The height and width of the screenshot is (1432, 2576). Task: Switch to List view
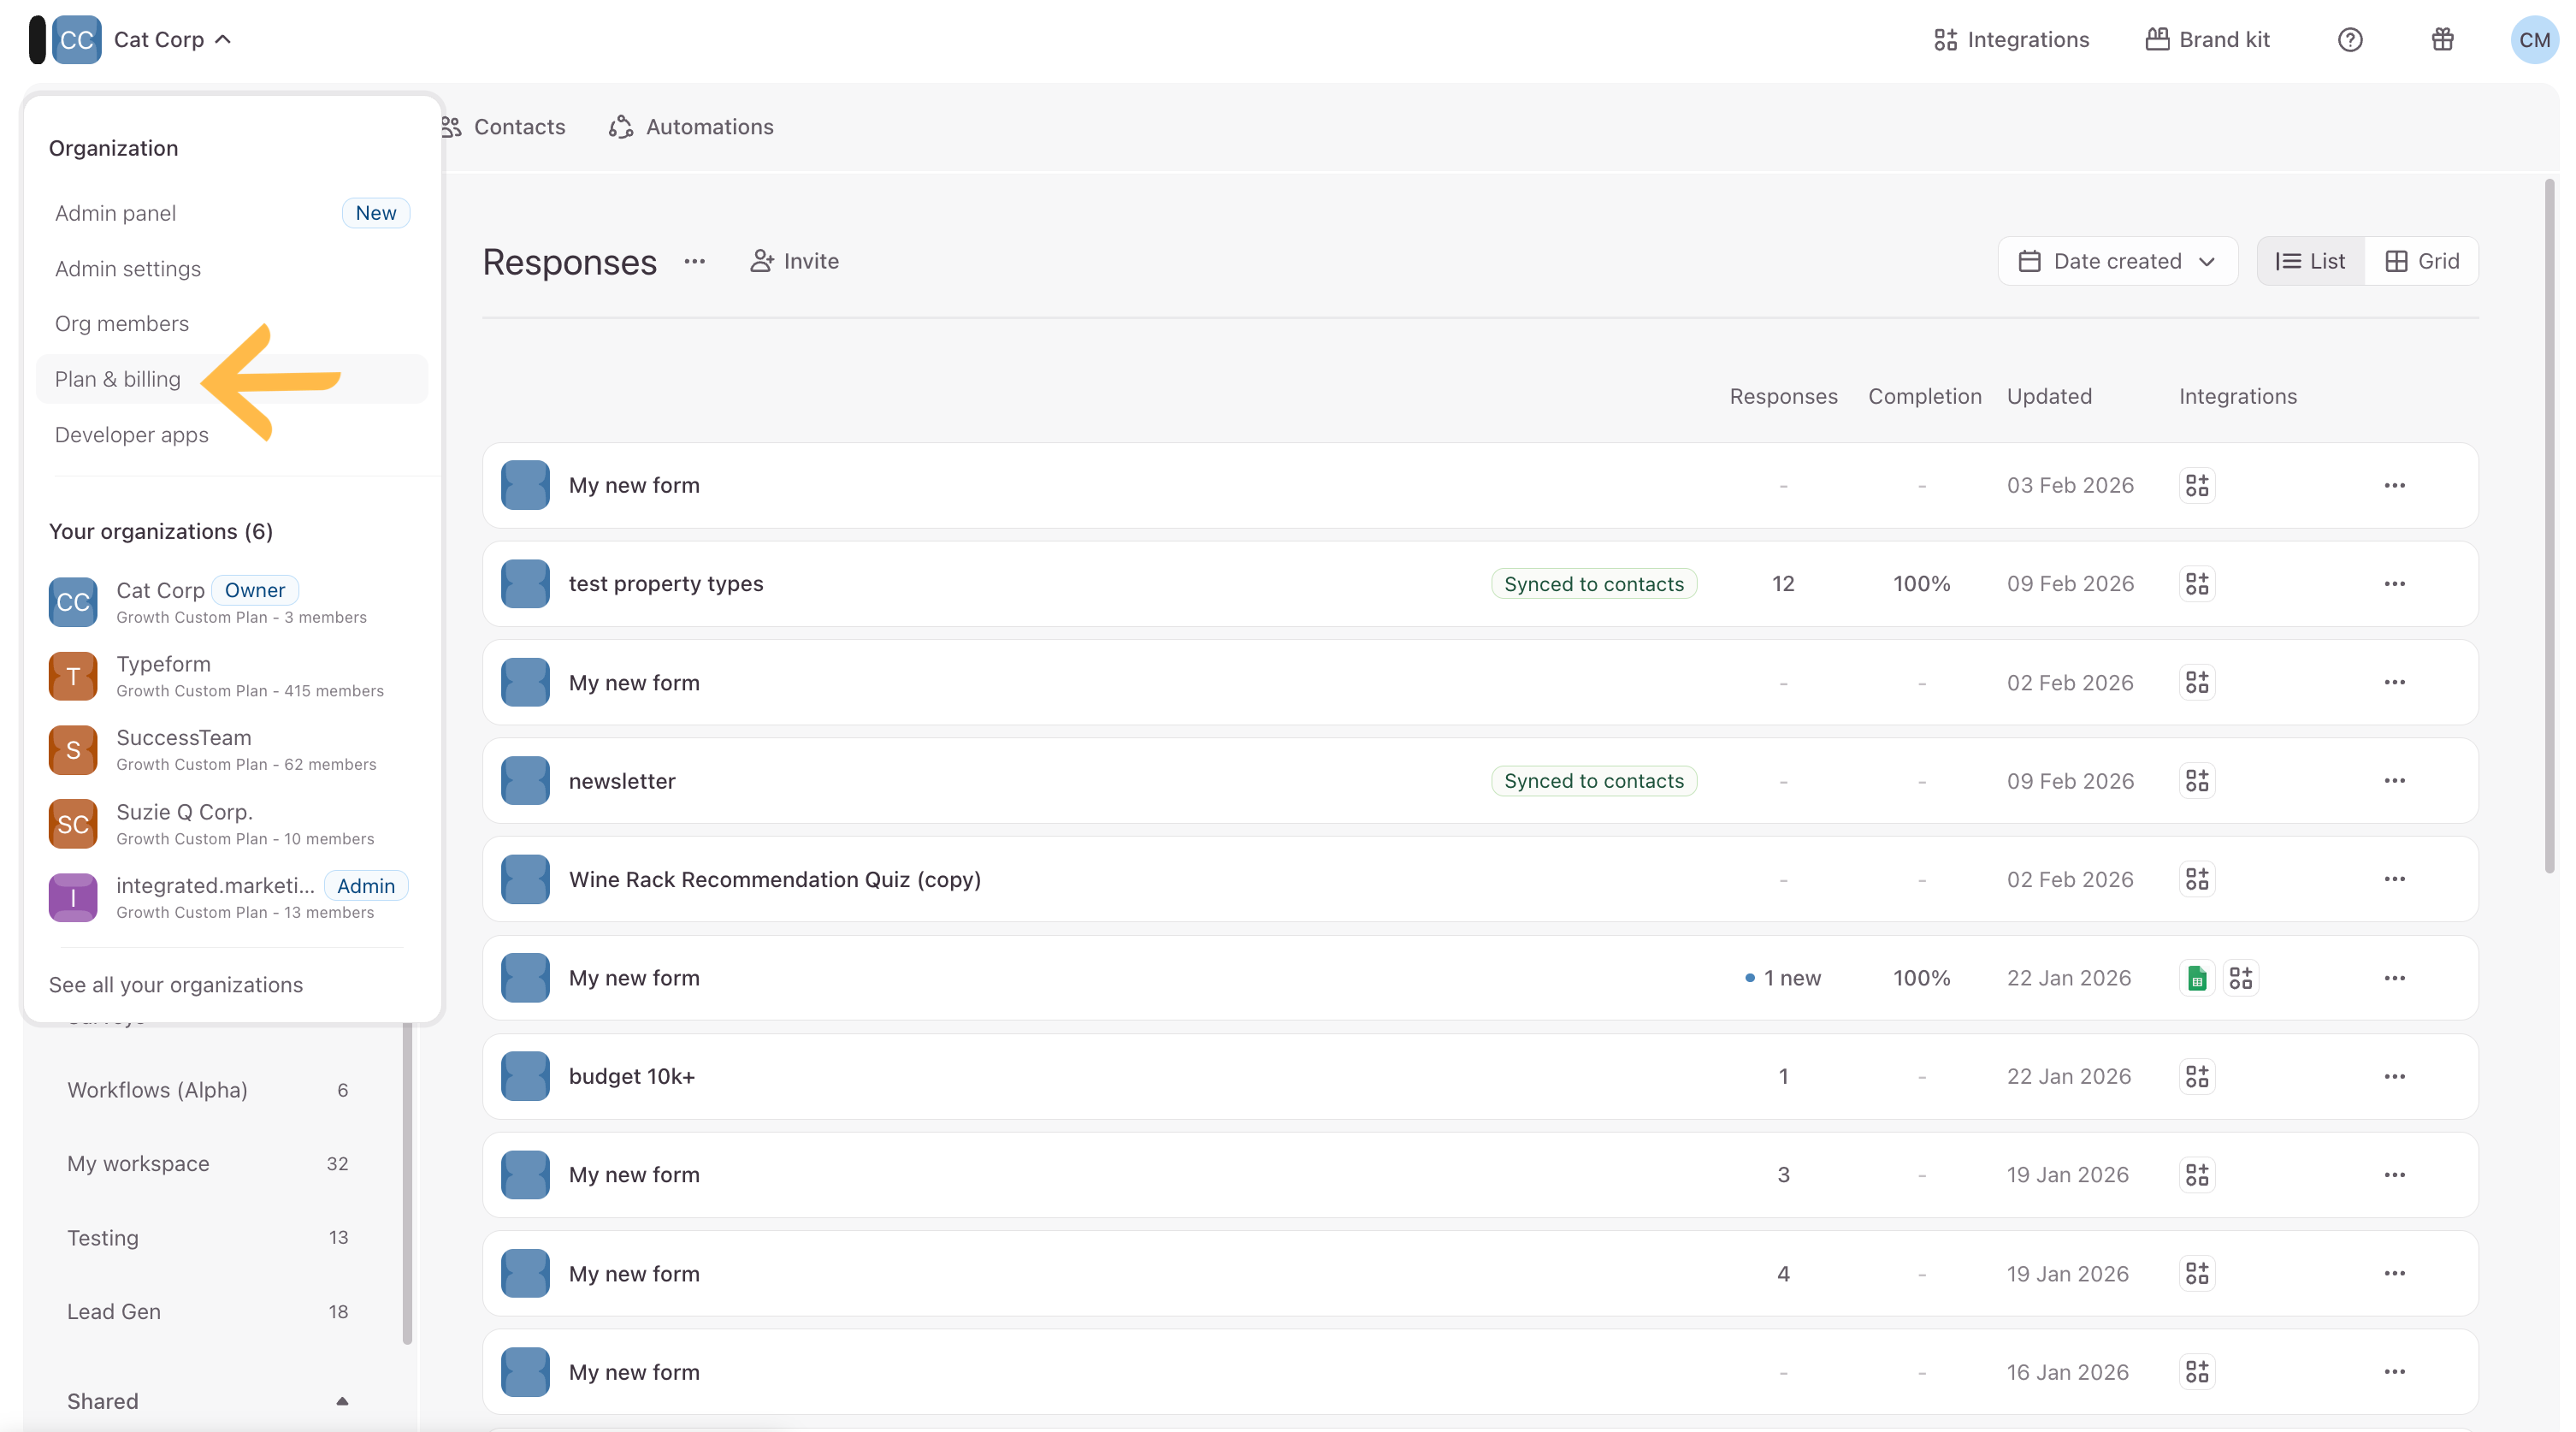[x=2310, y=262]
